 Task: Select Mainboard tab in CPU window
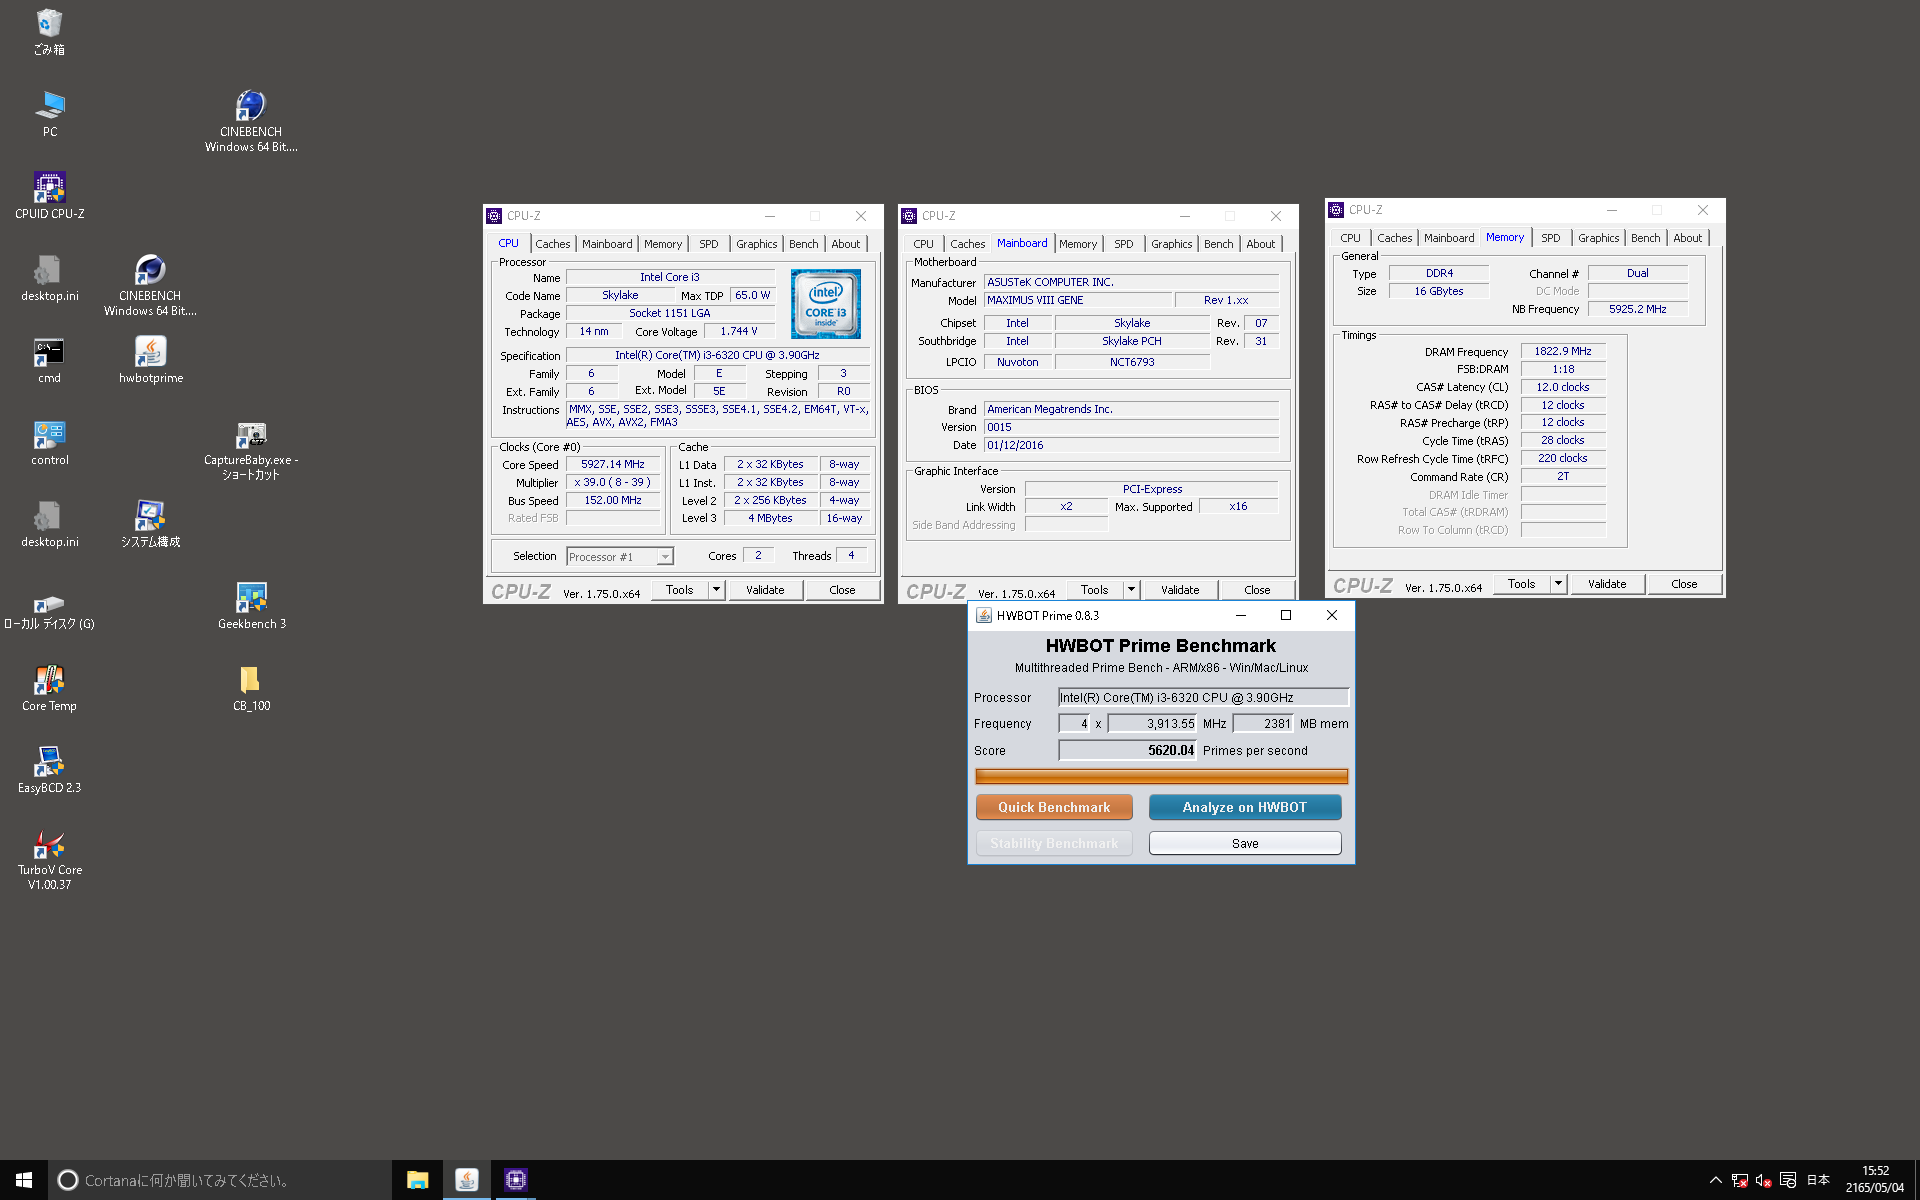click(x=607, y=244)
